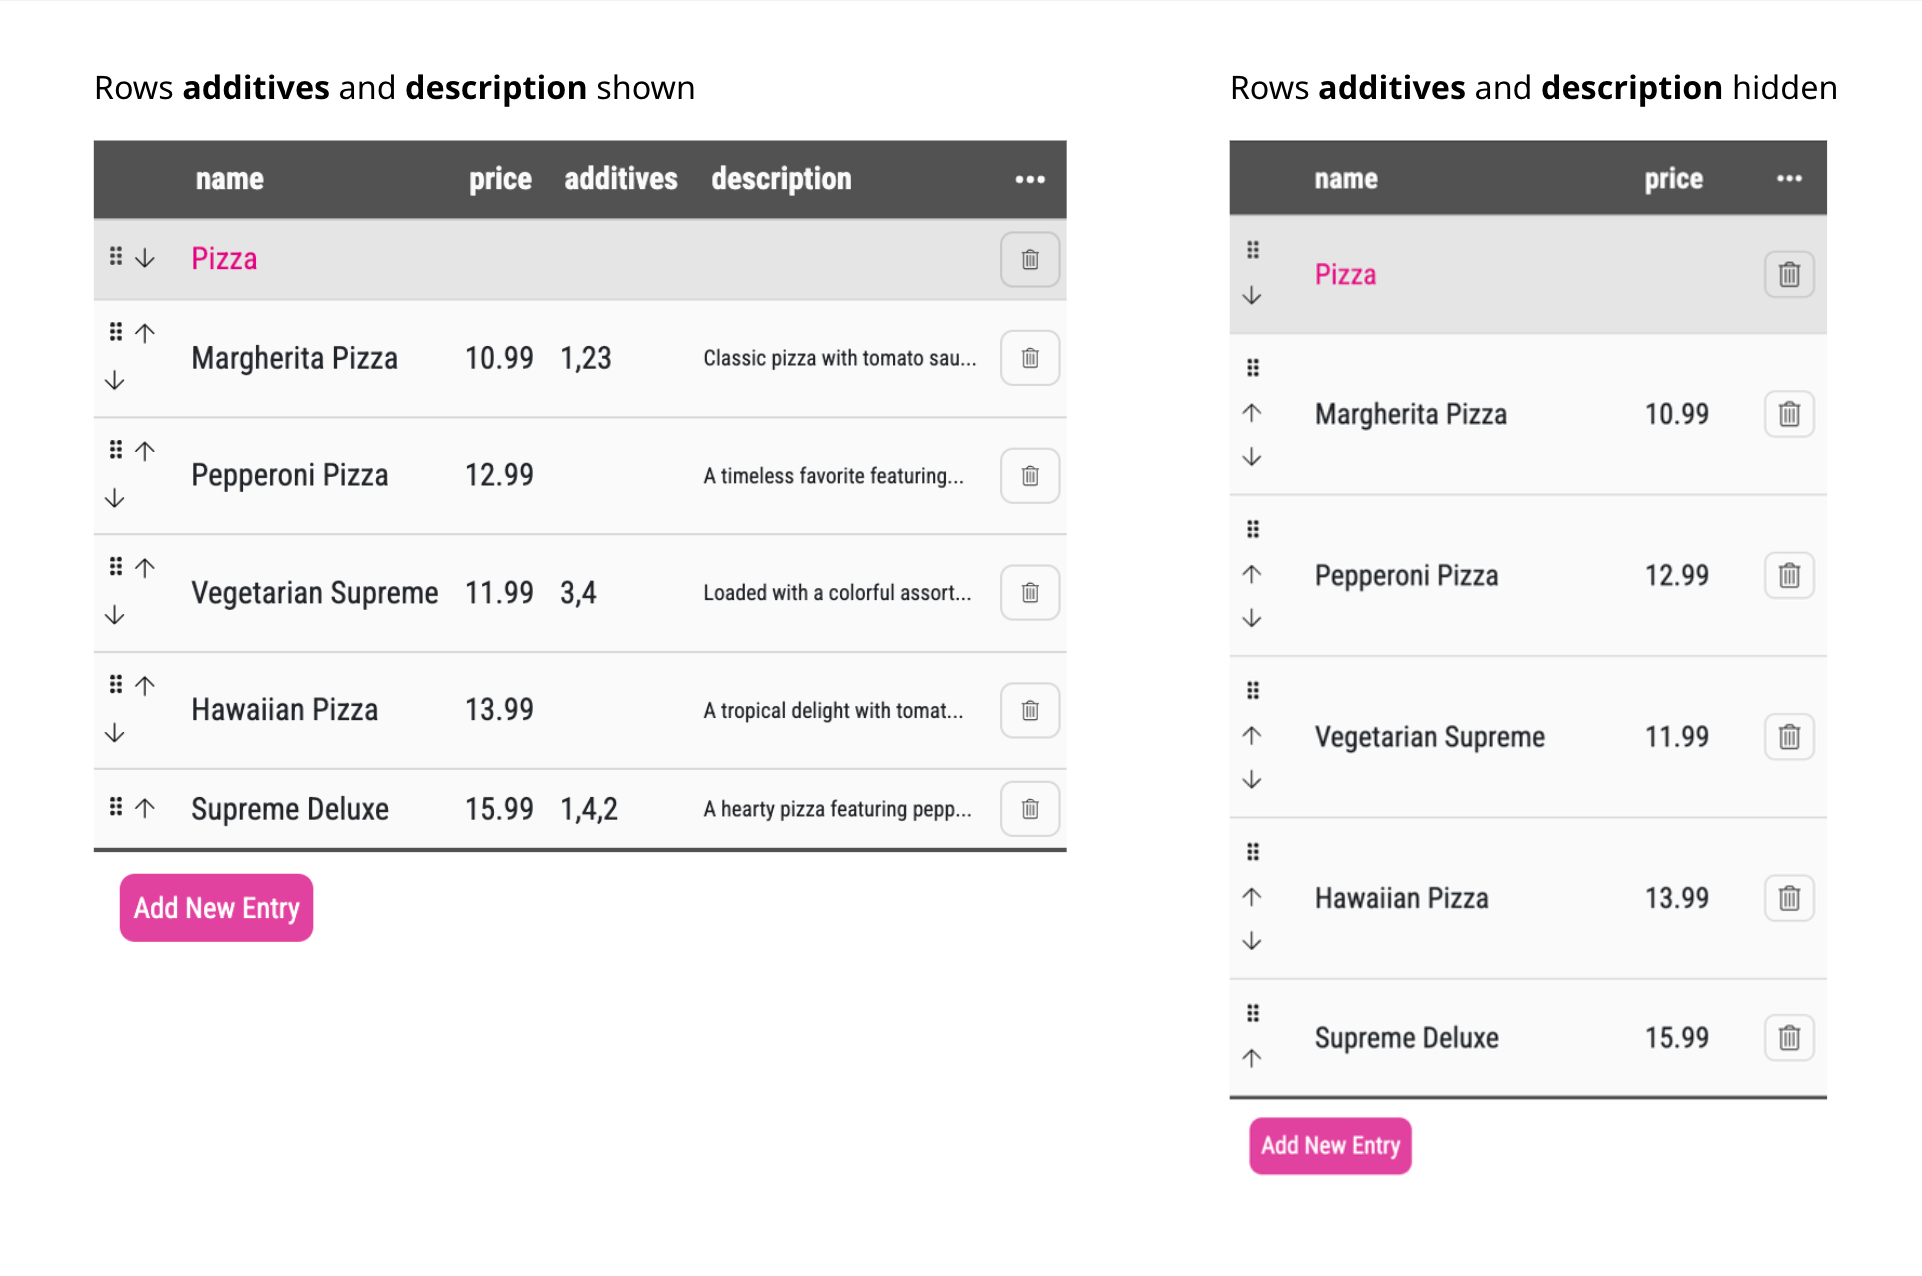
Task: Move Hawaiian Pizza down in right table
Action: pyautogui.click(x=1252, y=941)
